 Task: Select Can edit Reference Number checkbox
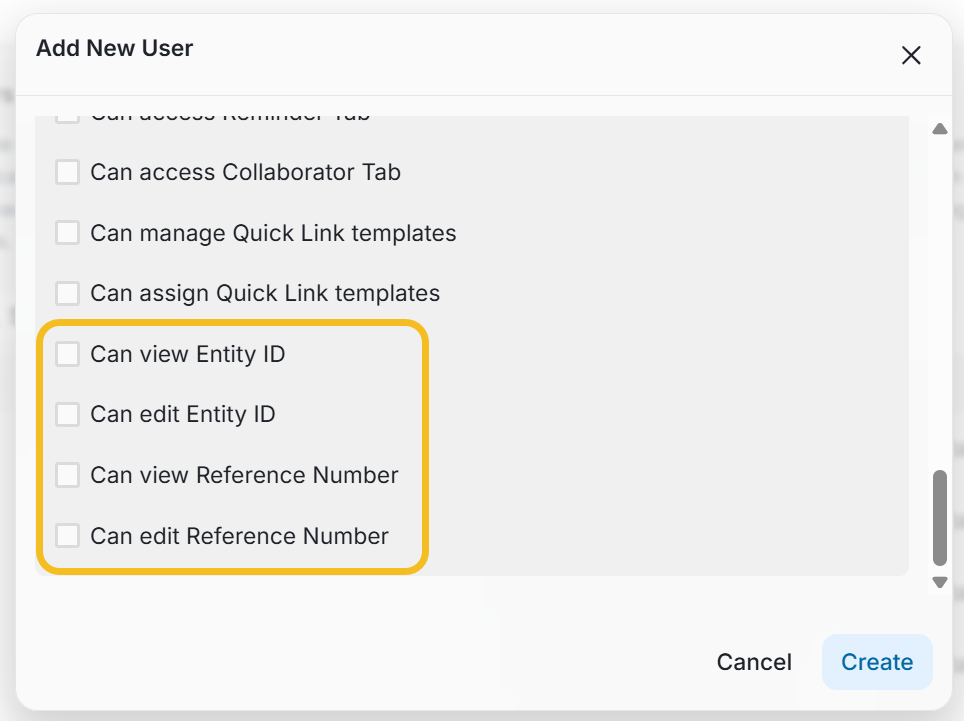[x=68, y=535]
